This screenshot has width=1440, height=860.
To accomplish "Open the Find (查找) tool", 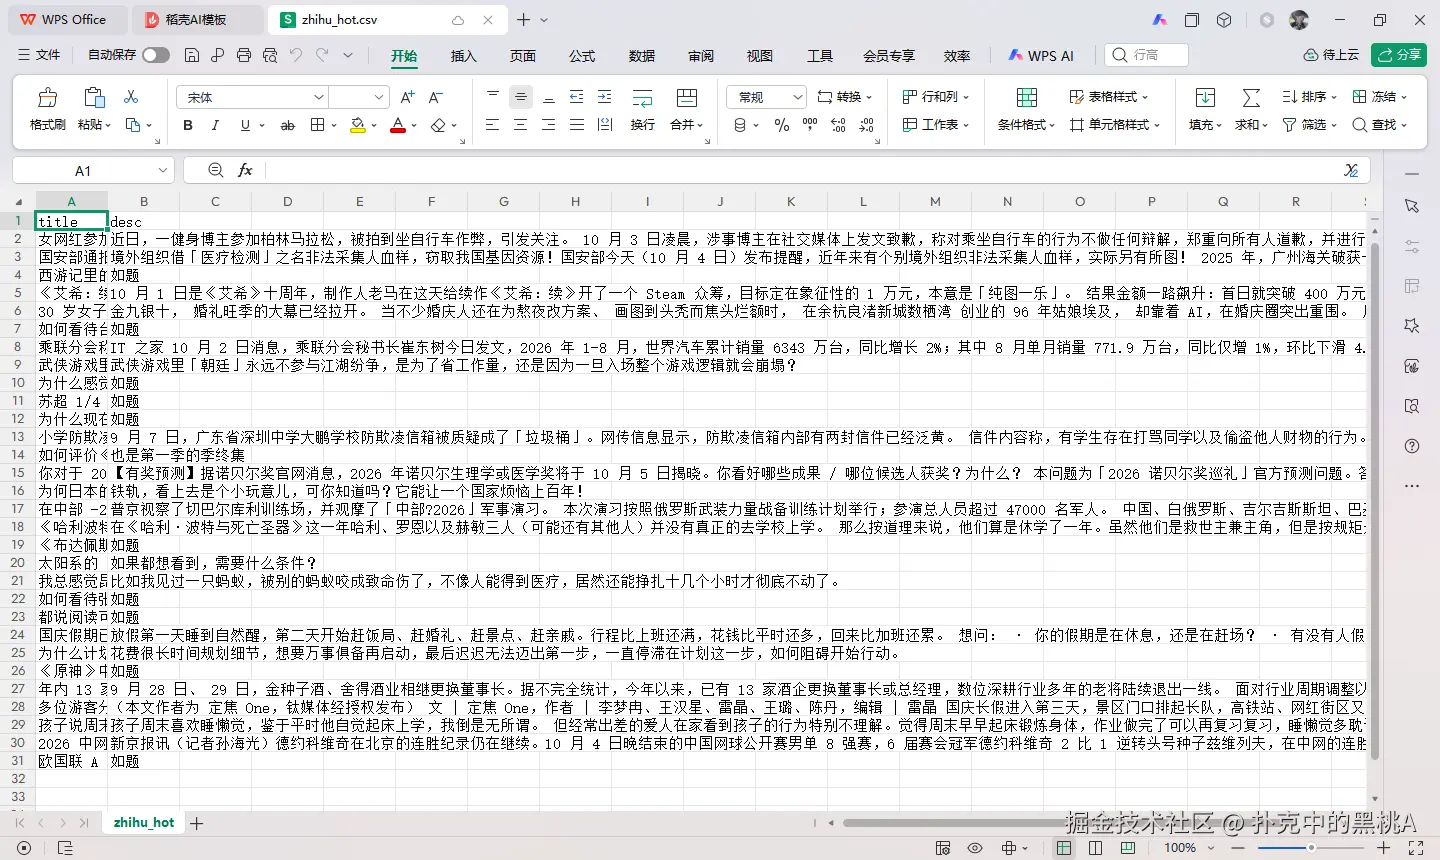I will tap(1379, 125).
